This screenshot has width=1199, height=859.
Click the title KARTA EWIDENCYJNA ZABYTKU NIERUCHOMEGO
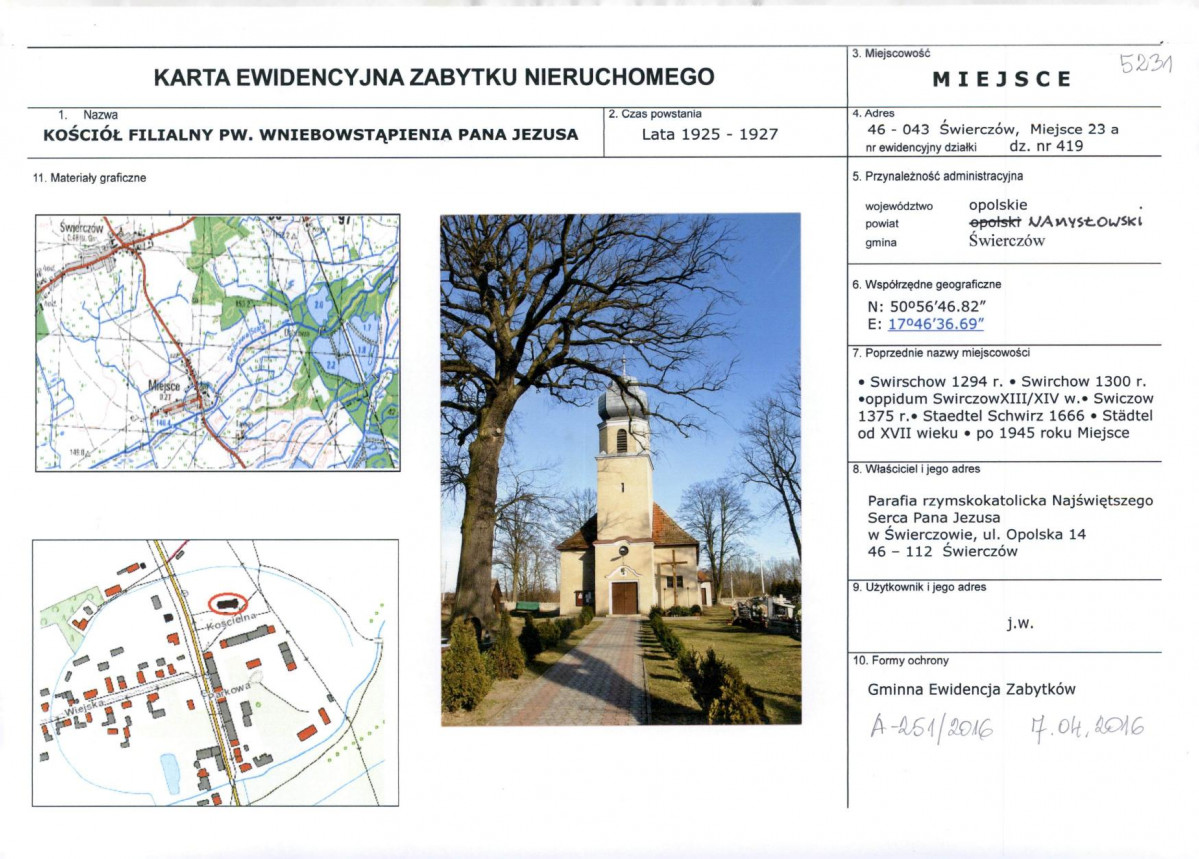pyautogui.click(x=434, y=77)
